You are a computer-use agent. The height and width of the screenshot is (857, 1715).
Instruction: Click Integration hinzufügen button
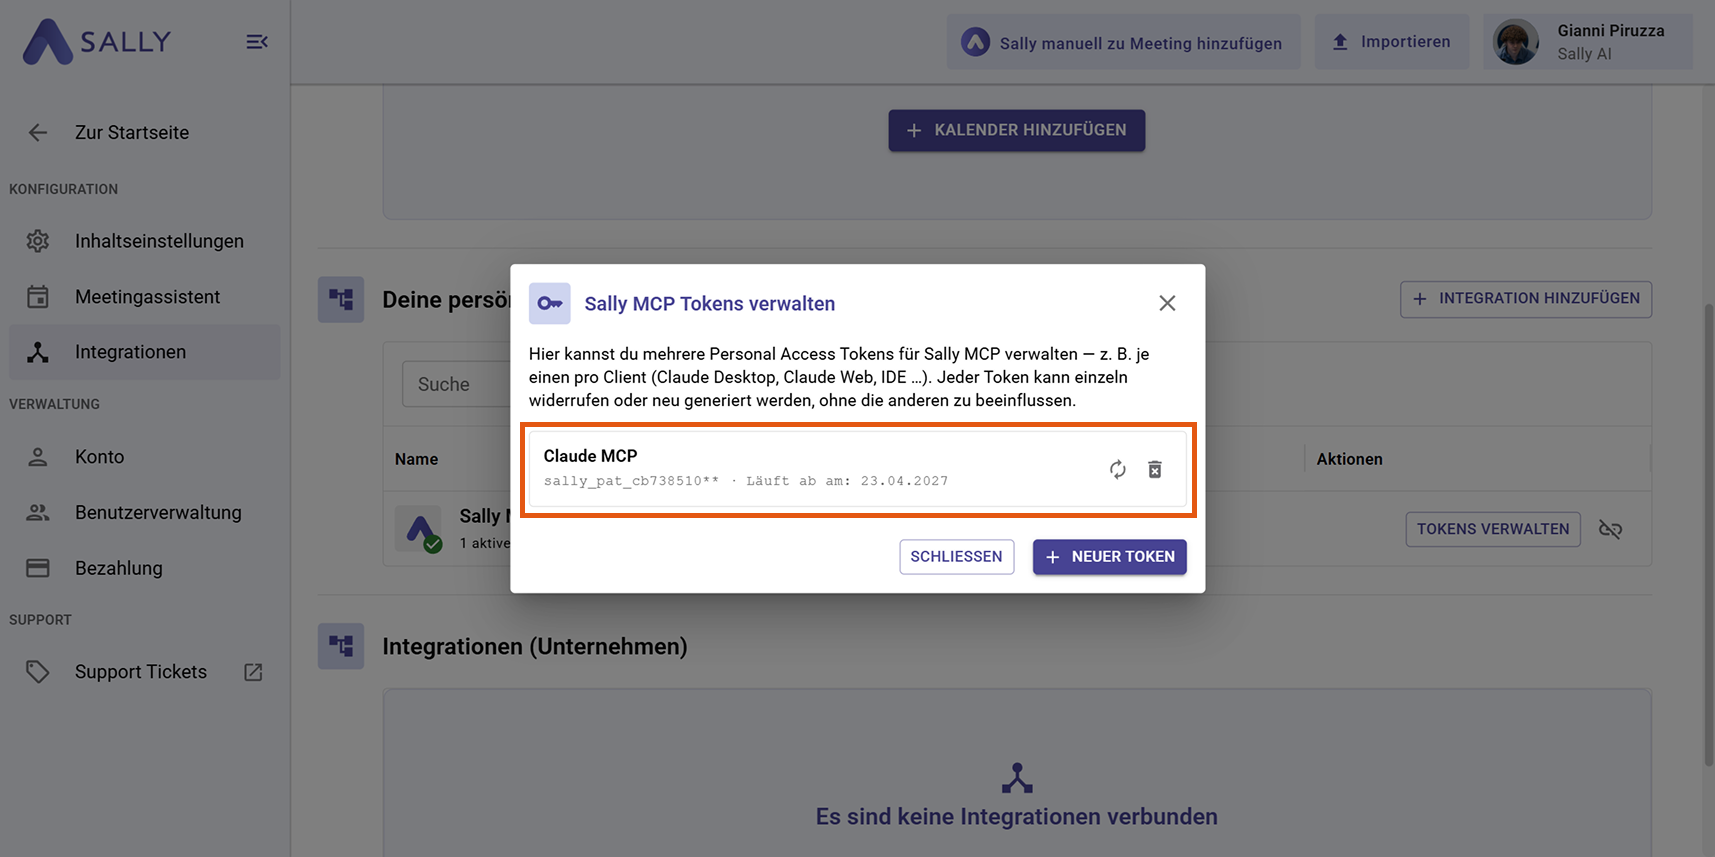pyautogui.click(x=1525, y=299)
